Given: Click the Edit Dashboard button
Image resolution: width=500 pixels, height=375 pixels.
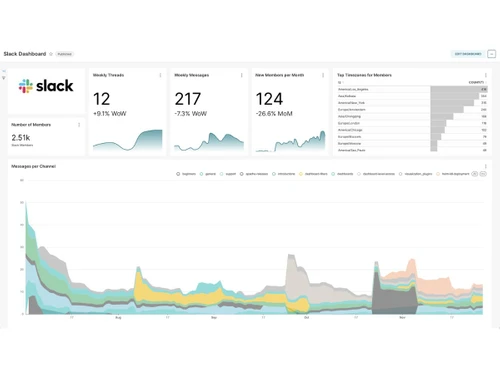Looking at the screenshot, I should [x=468, y=54].
